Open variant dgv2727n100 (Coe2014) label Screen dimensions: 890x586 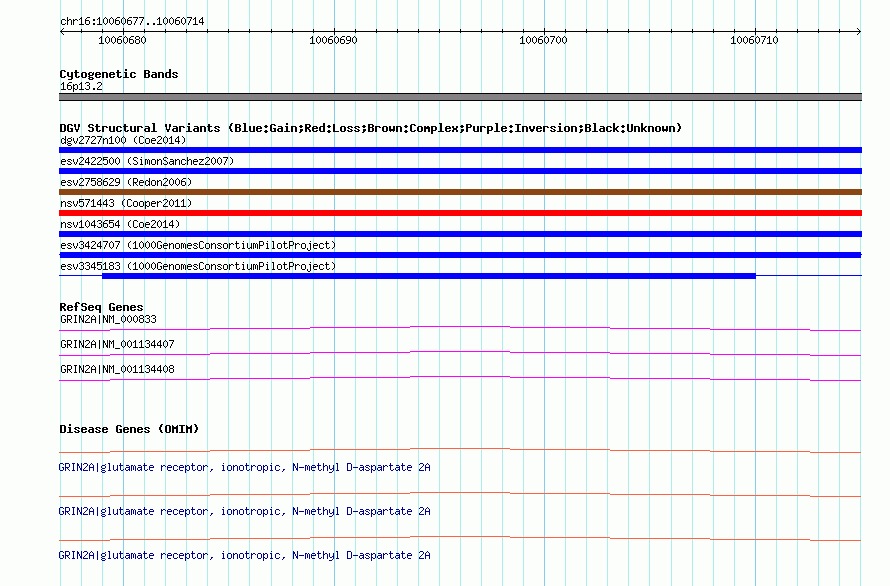pyautogui.click(x=123, y=140)
